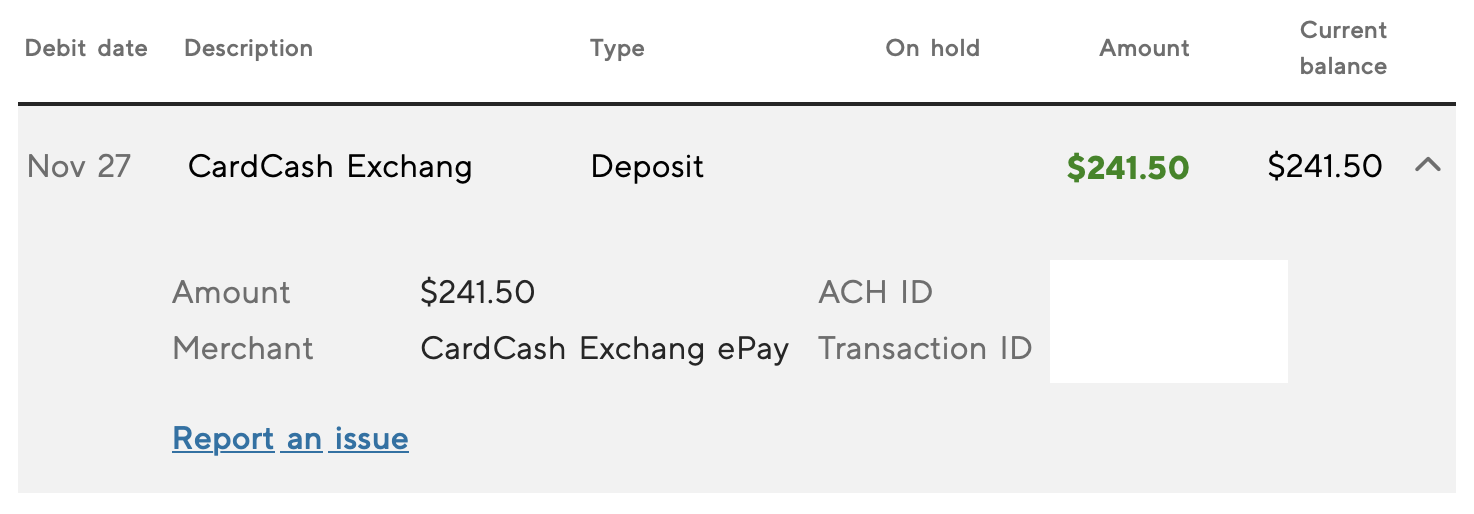
Task: Sort by the Description column header
Action: tap(249, 48)
